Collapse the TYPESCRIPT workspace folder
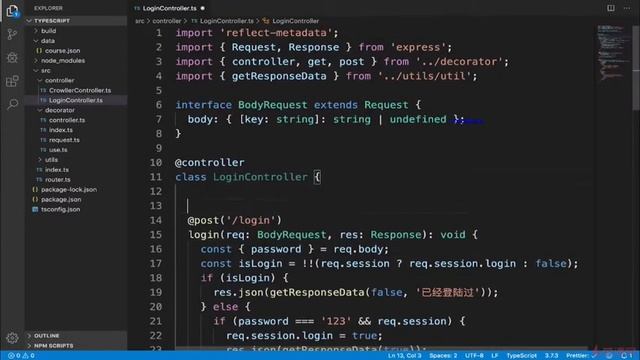This screenshot has height=360, width=640. tap(76, 21)
